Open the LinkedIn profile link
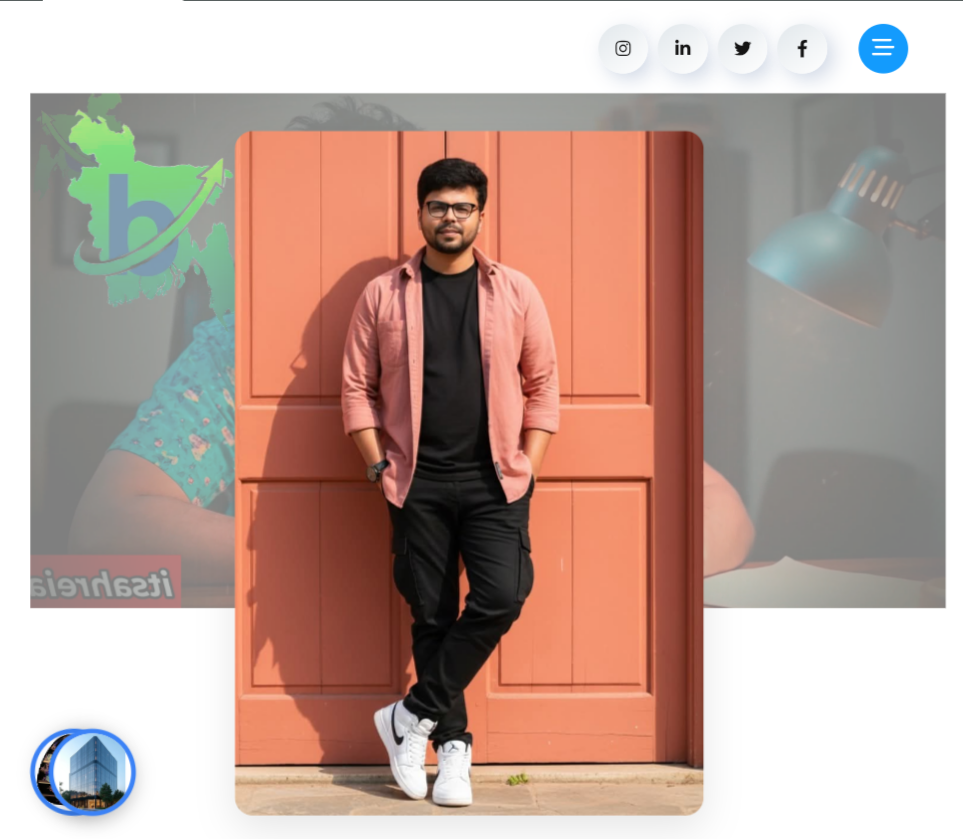The height and width of the screenshot is (839, 963). 682,49
